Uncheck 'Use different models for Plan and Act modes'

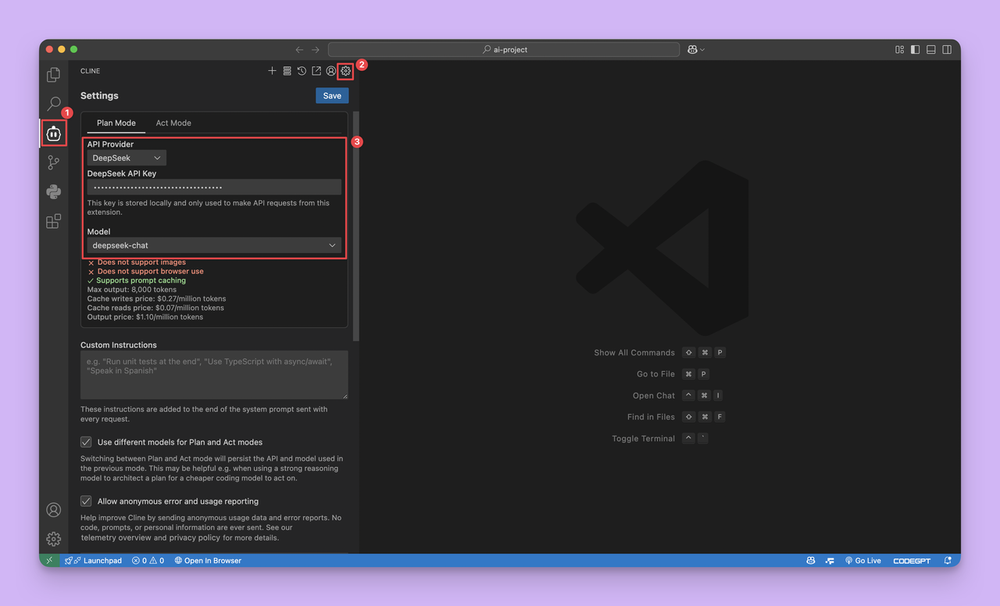click(86, 441)
